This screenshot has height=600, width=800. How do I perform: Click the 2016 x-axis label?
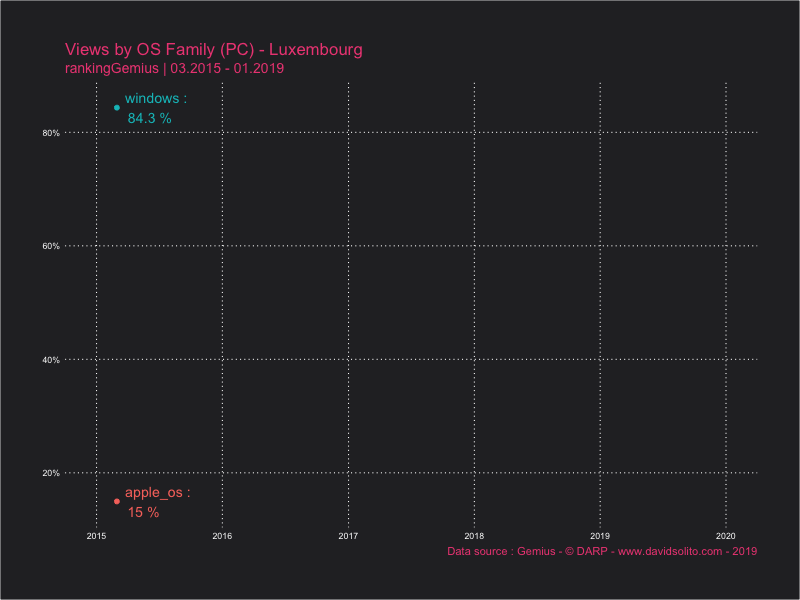click(222, 536)
